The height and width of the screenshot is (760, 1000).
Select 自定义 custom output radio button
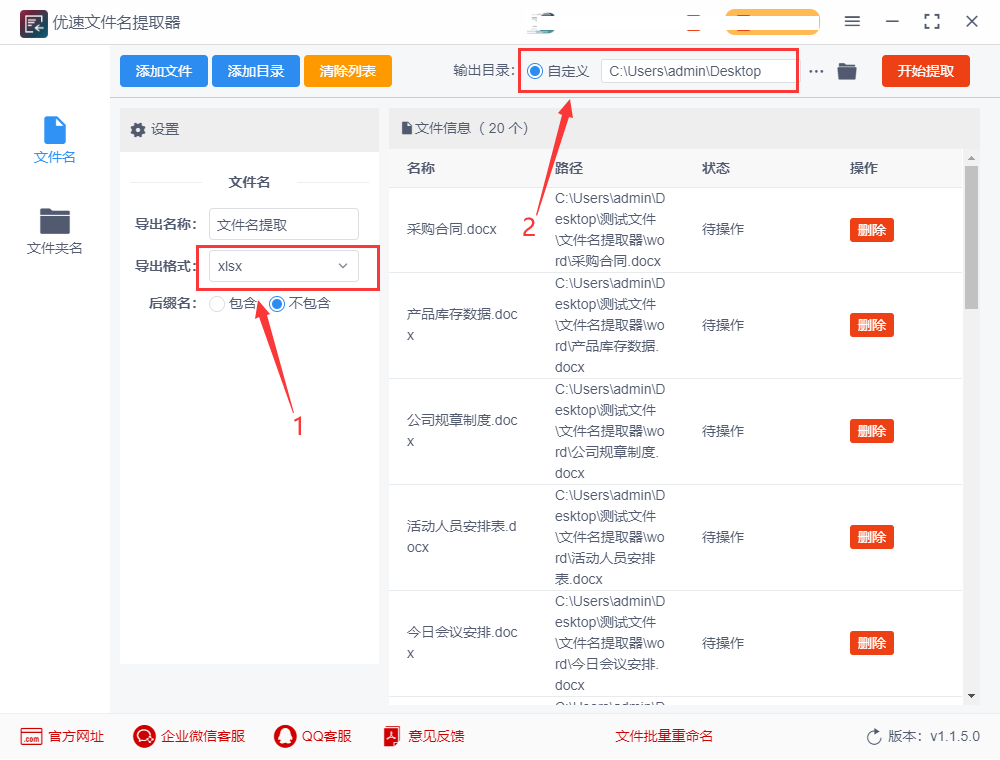click(x=535, y=71)
